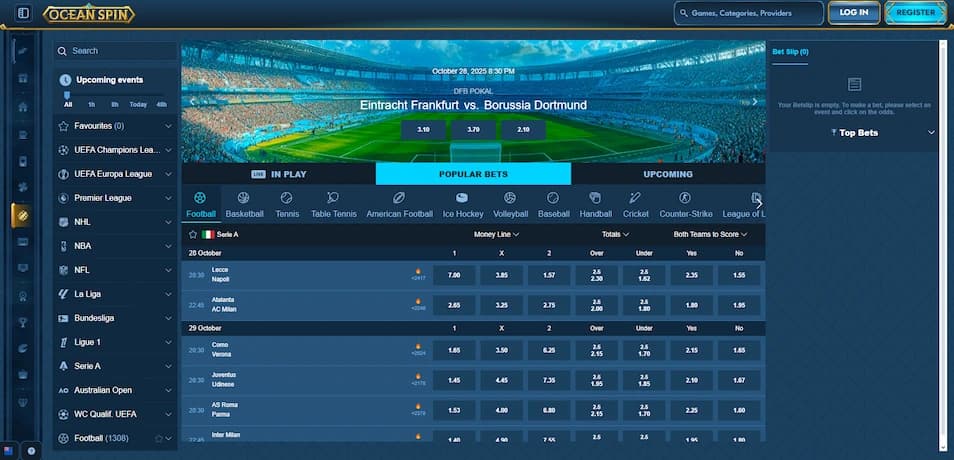The image size is (954, 460).
Task: Open the Money Line market dropdown
Action: (496, 234)
